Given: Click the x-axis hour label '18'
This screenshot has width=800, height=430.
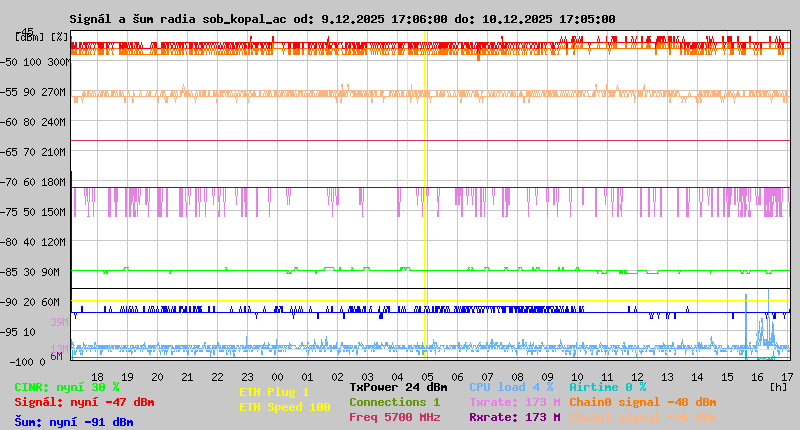Looking at the screenshot, I should coord(97,377).
